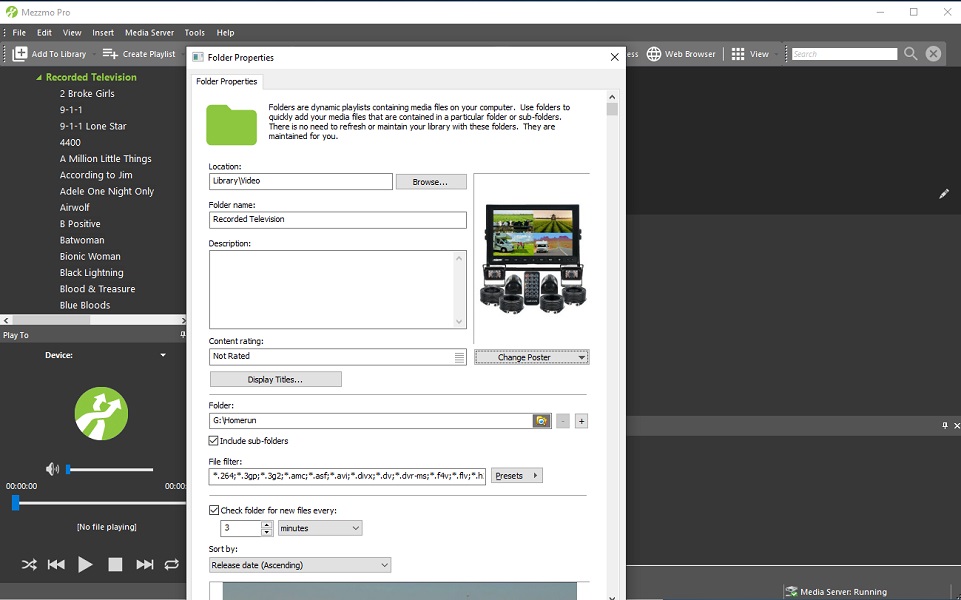
Task: Pin the lower right panel
Action: coord(945,425)
